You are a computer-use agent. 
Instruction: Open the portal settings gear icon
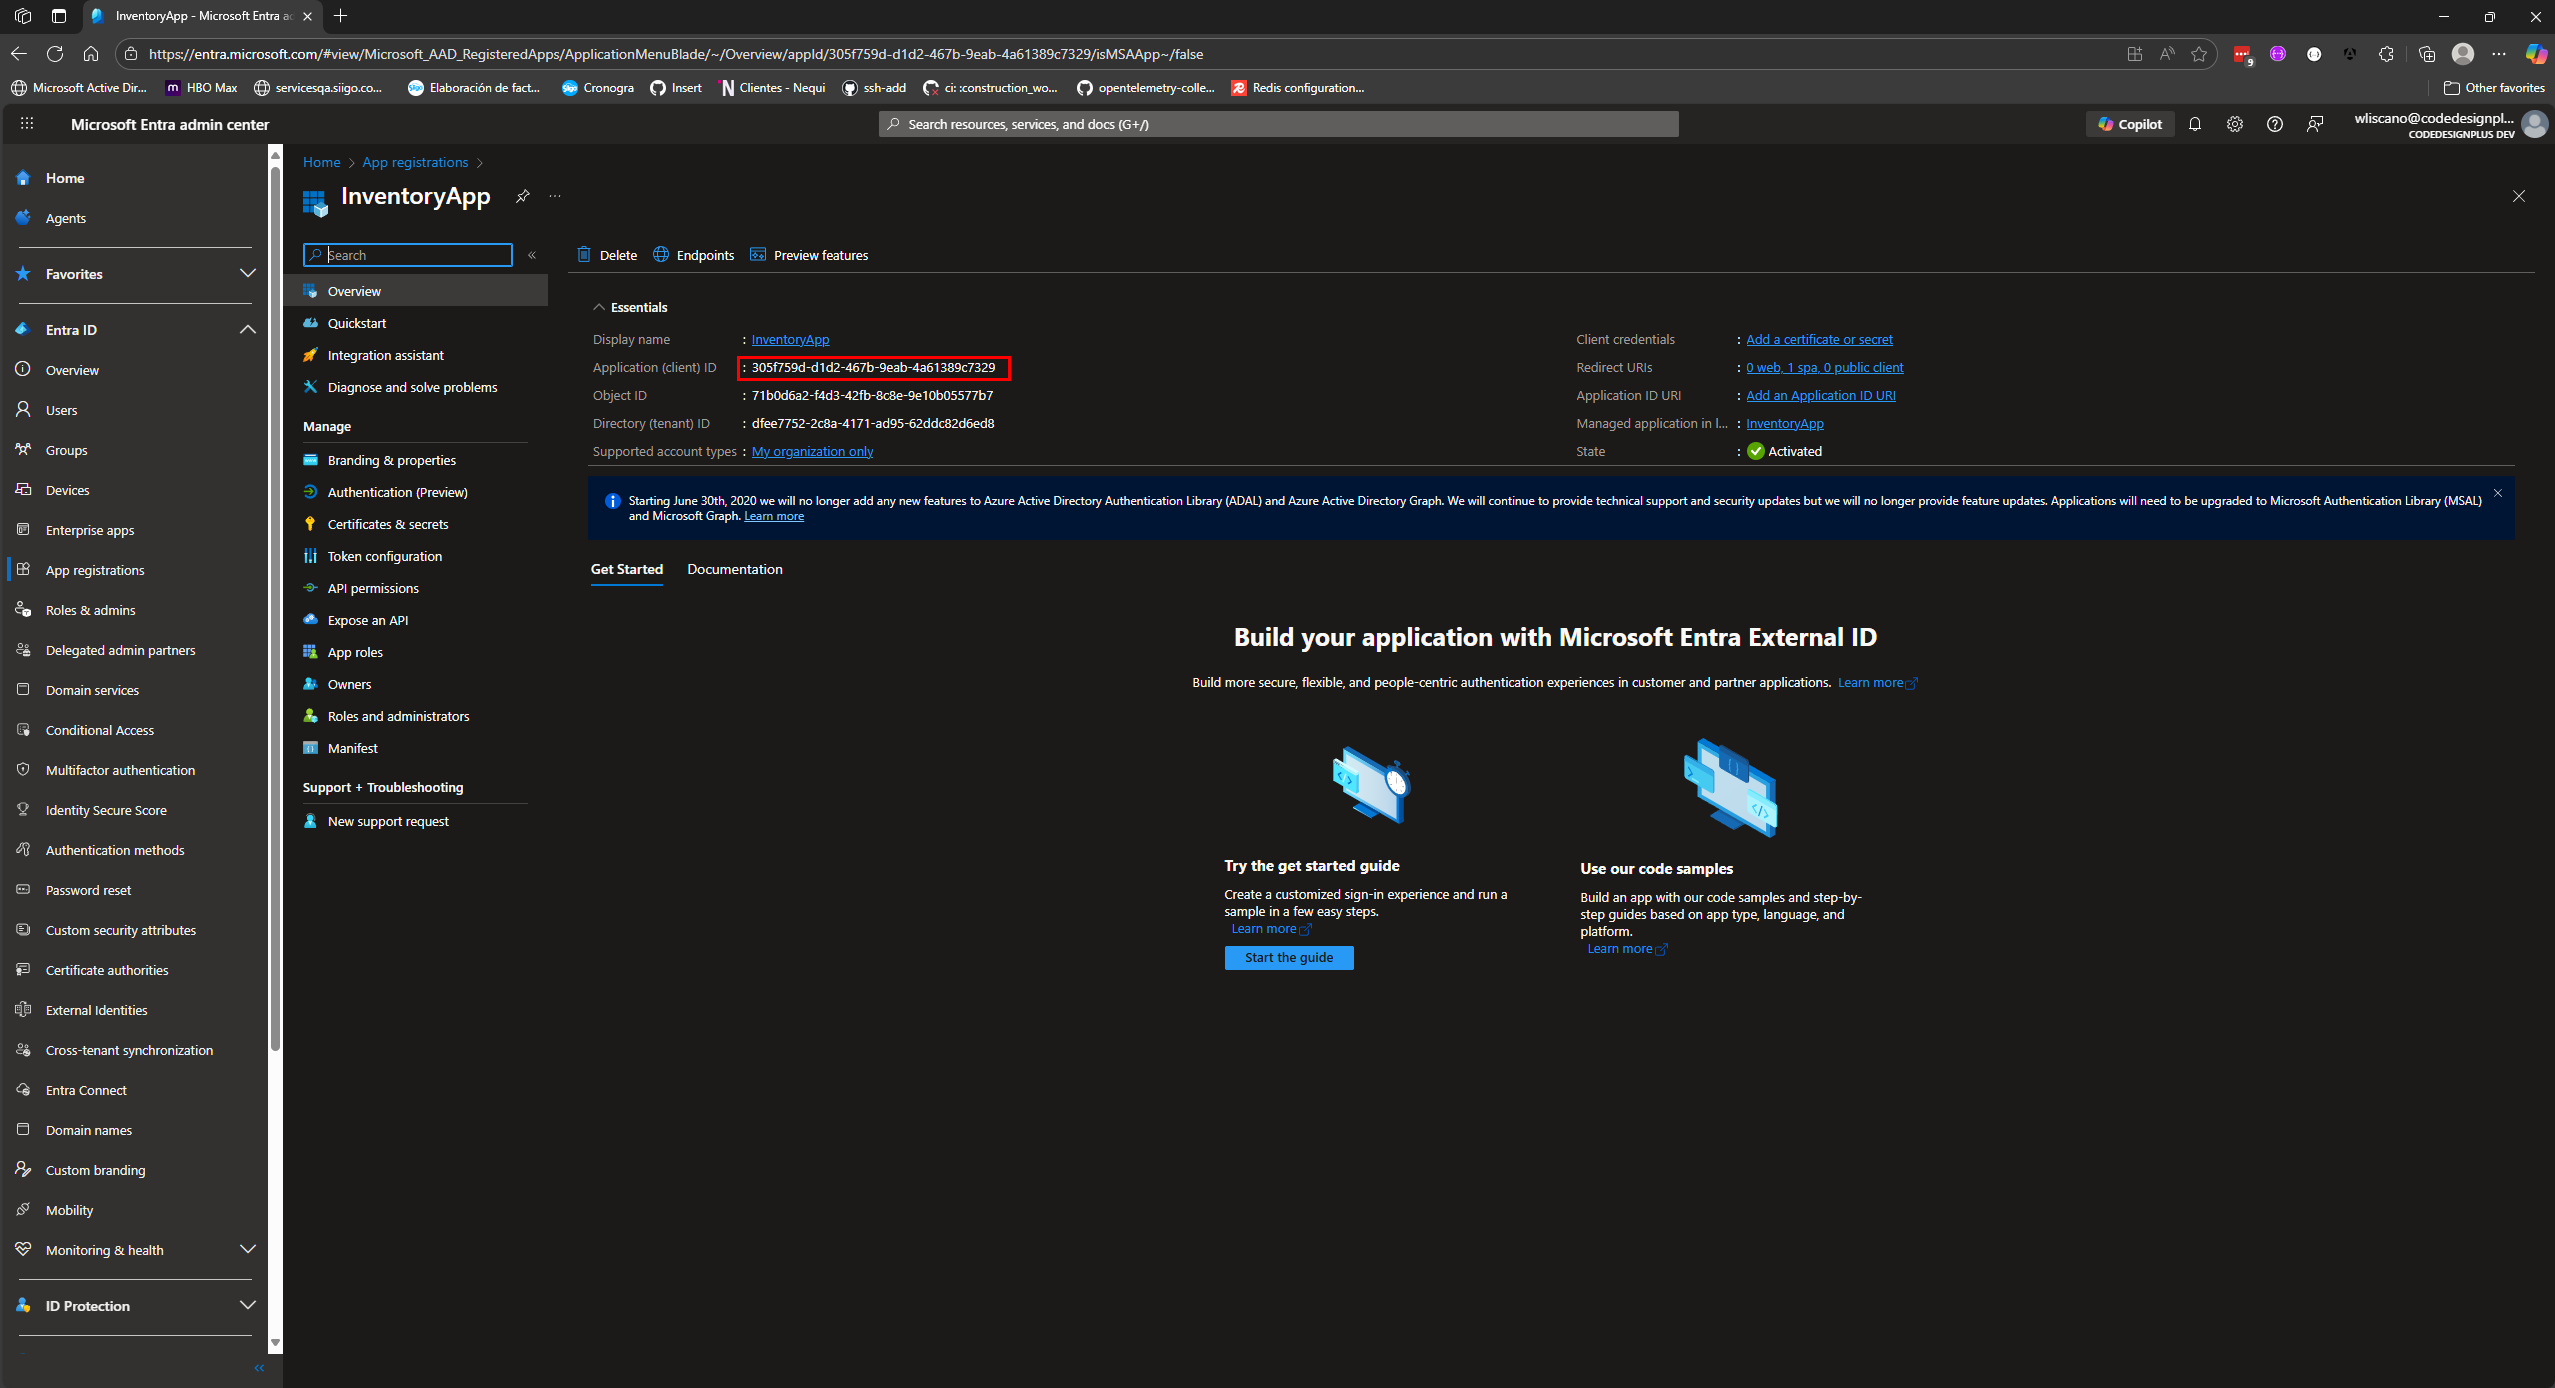point(2235,124)
